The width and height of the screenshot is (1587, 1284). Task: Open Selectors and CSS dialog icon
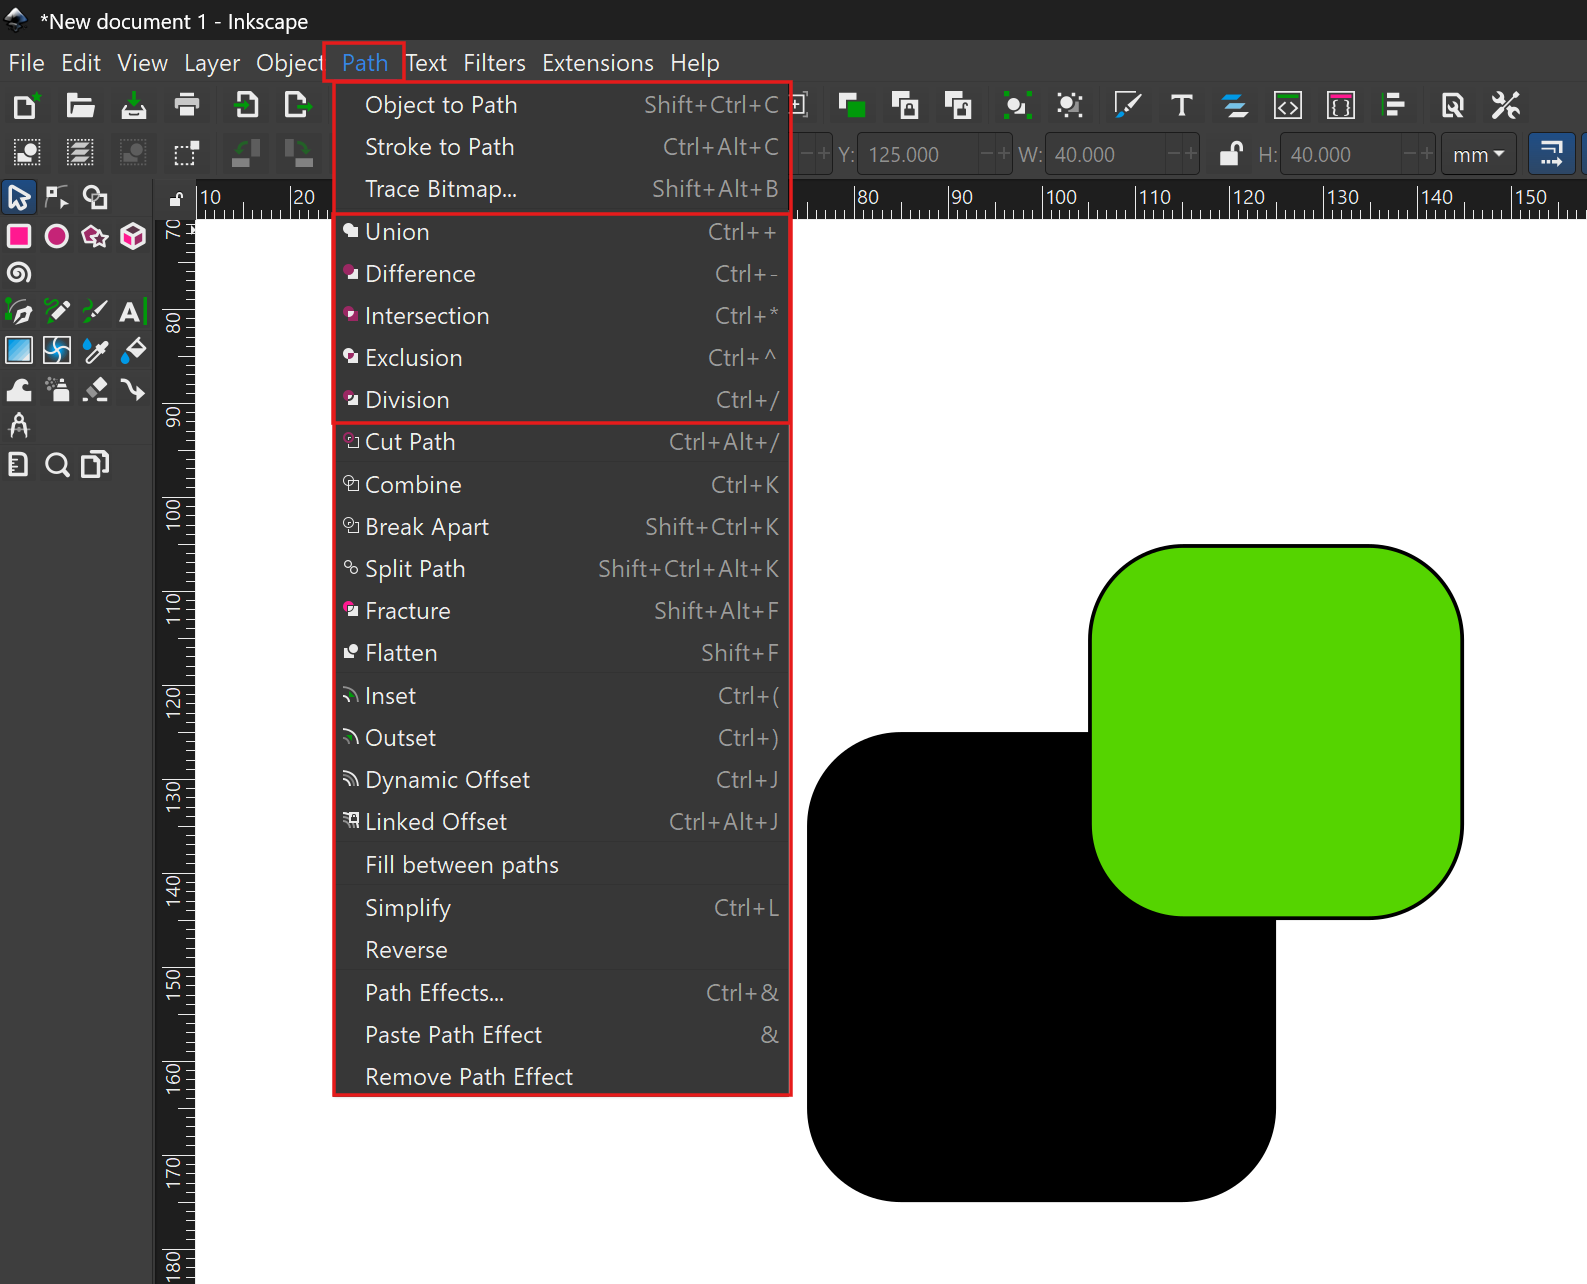click(1341, 105)
